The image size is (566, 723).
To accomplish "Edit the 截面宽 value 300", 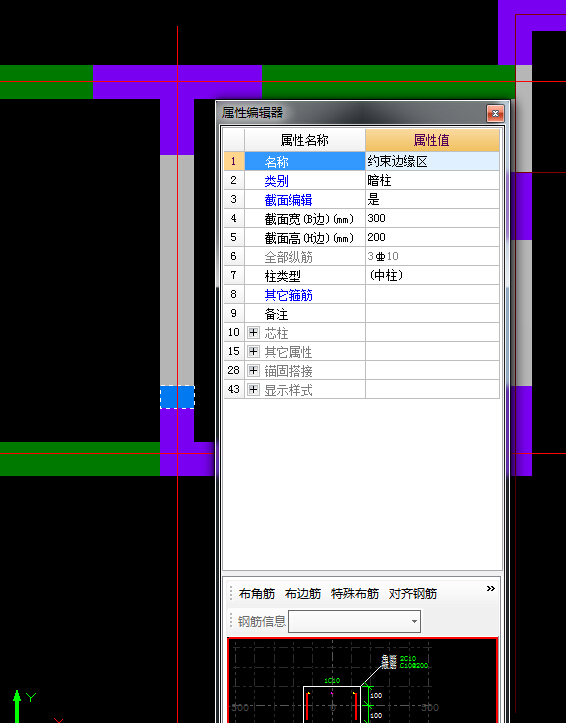I will (x=432, y=218).
